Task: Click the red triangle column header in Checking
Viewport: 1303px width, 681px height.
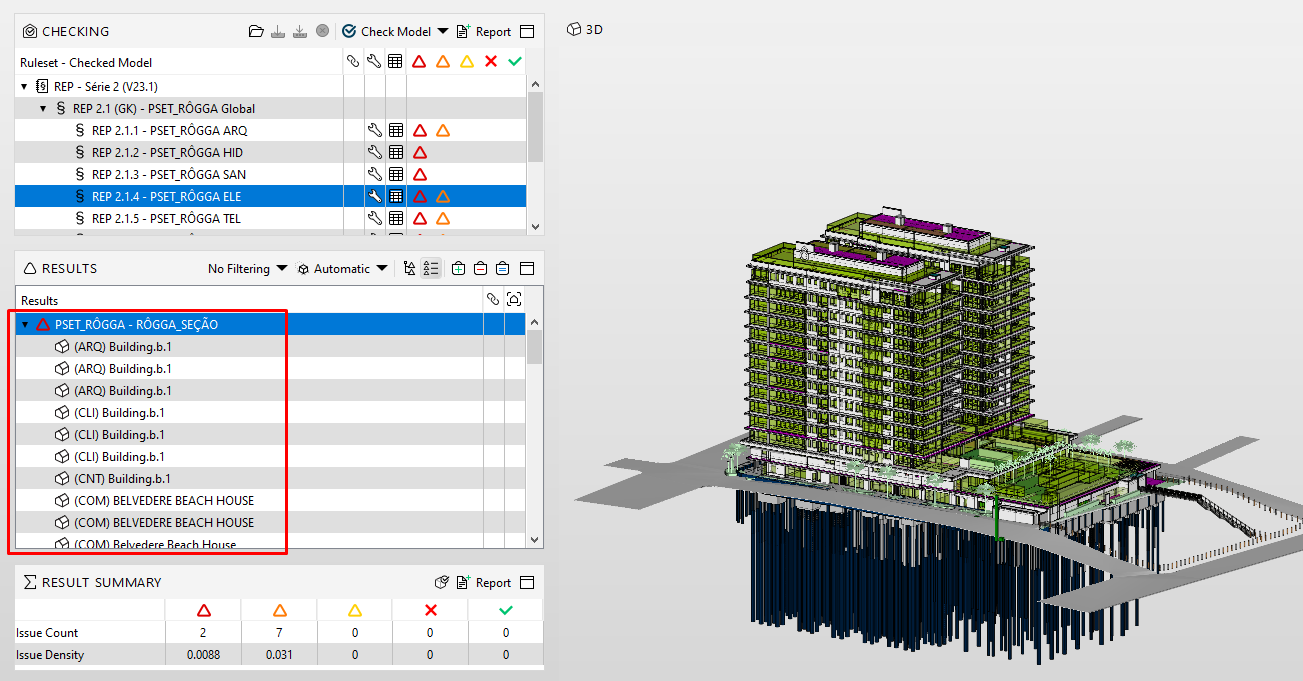Action: click(x=420, y=62)
